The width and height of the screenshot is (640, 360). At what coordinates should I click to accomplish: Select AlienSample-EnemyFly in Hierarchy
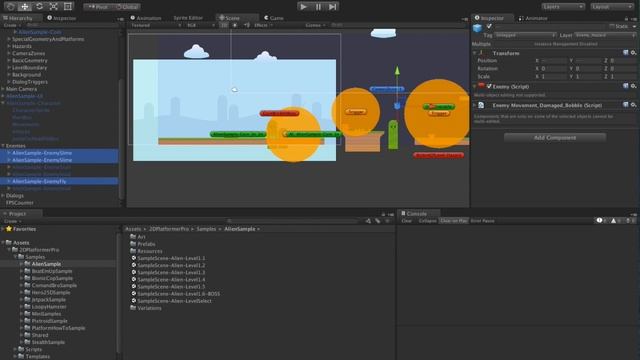39,181
